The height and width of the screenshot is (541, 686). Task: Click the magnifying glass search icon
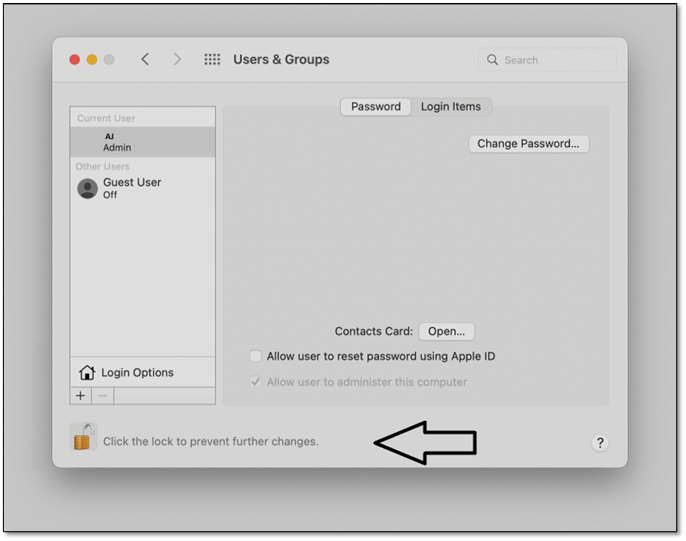[492, 60]
